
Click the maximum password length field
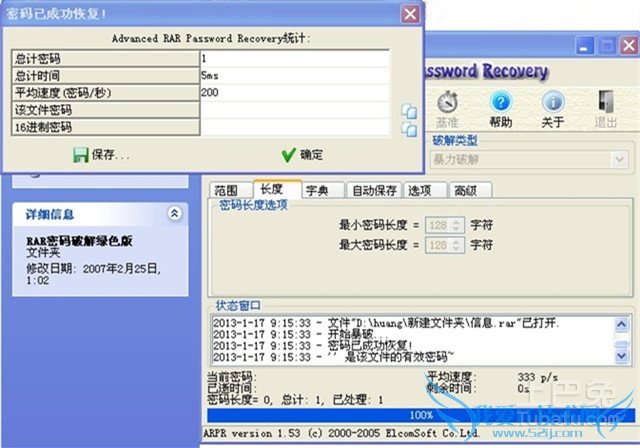444,245
